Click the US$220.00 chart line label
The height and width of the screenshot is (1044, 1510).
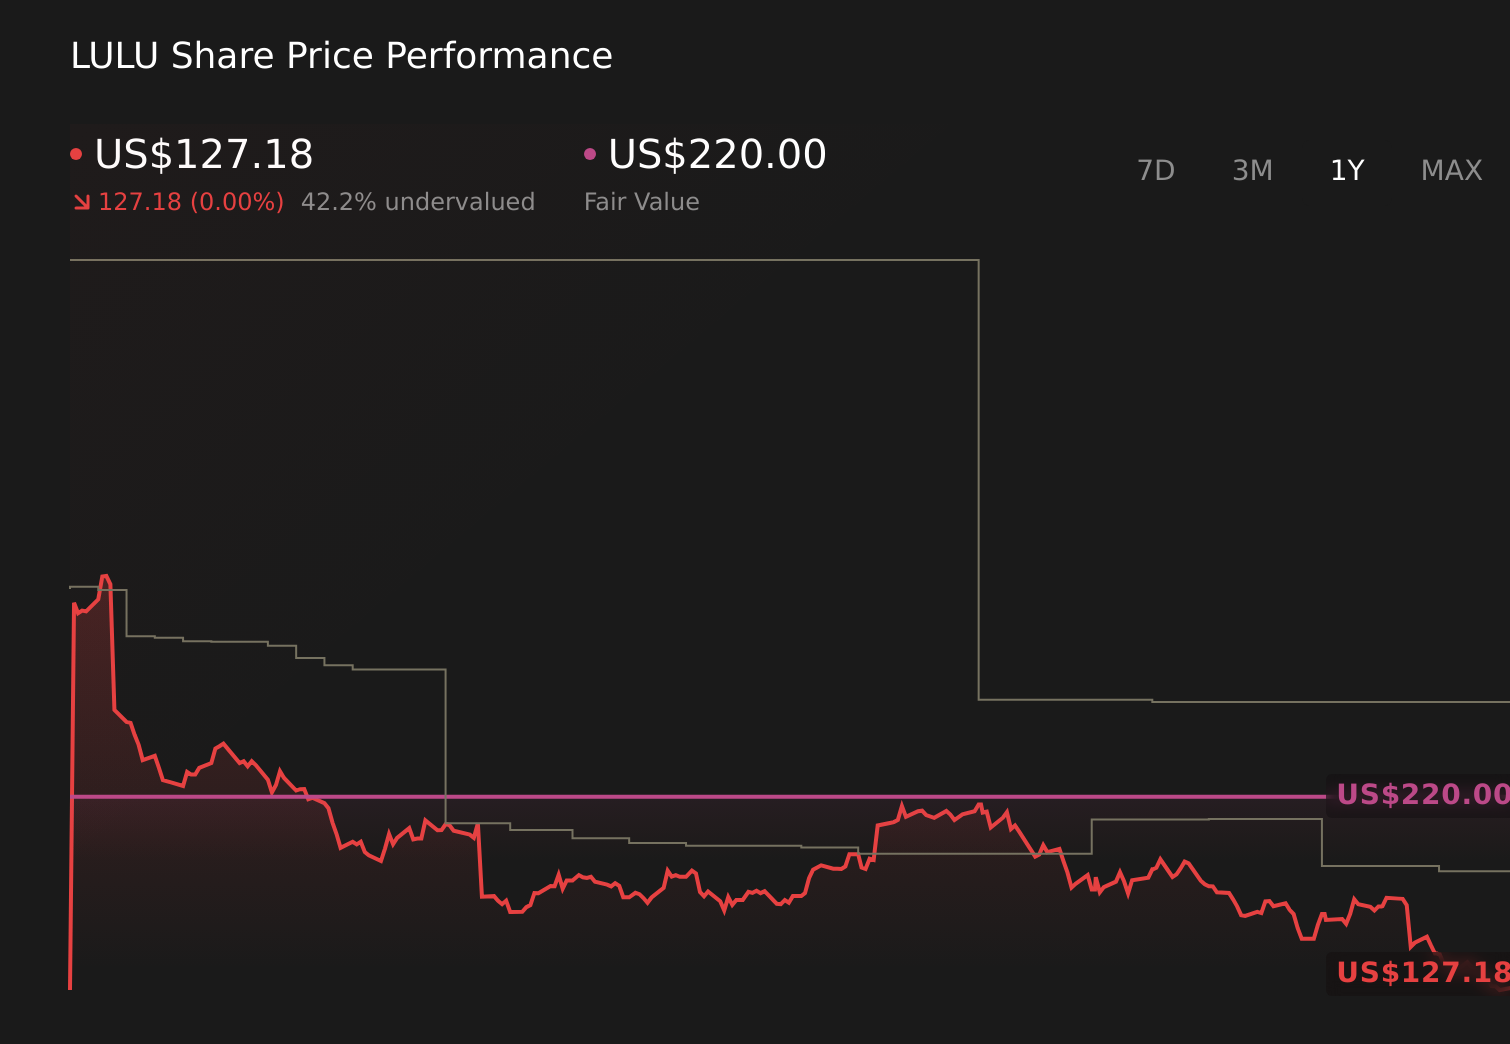1422,795
